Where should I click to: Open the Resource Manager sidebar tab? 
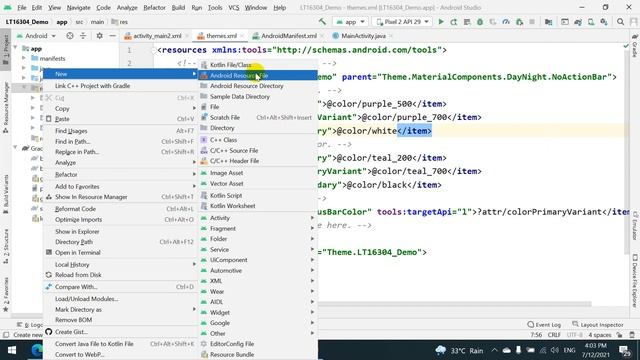[6, 107]
